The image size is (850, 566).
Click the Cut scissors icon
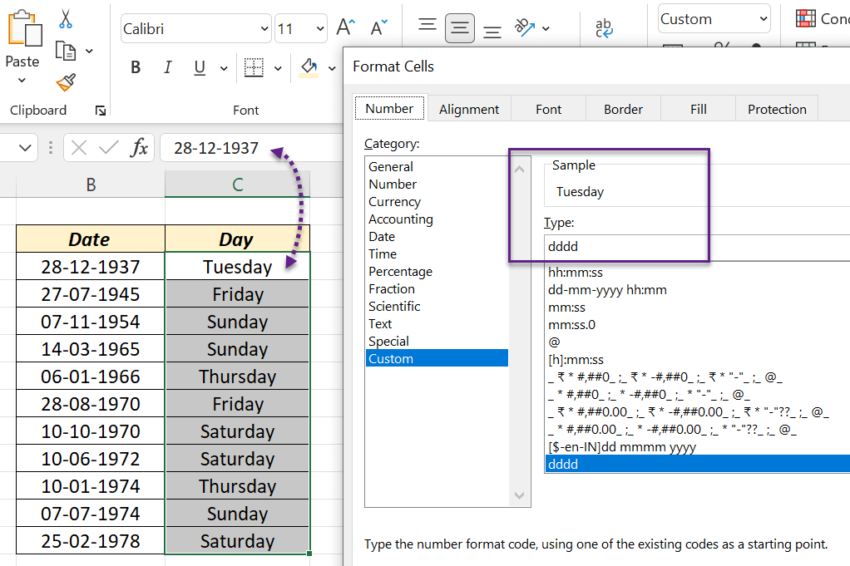pos(66,19)
